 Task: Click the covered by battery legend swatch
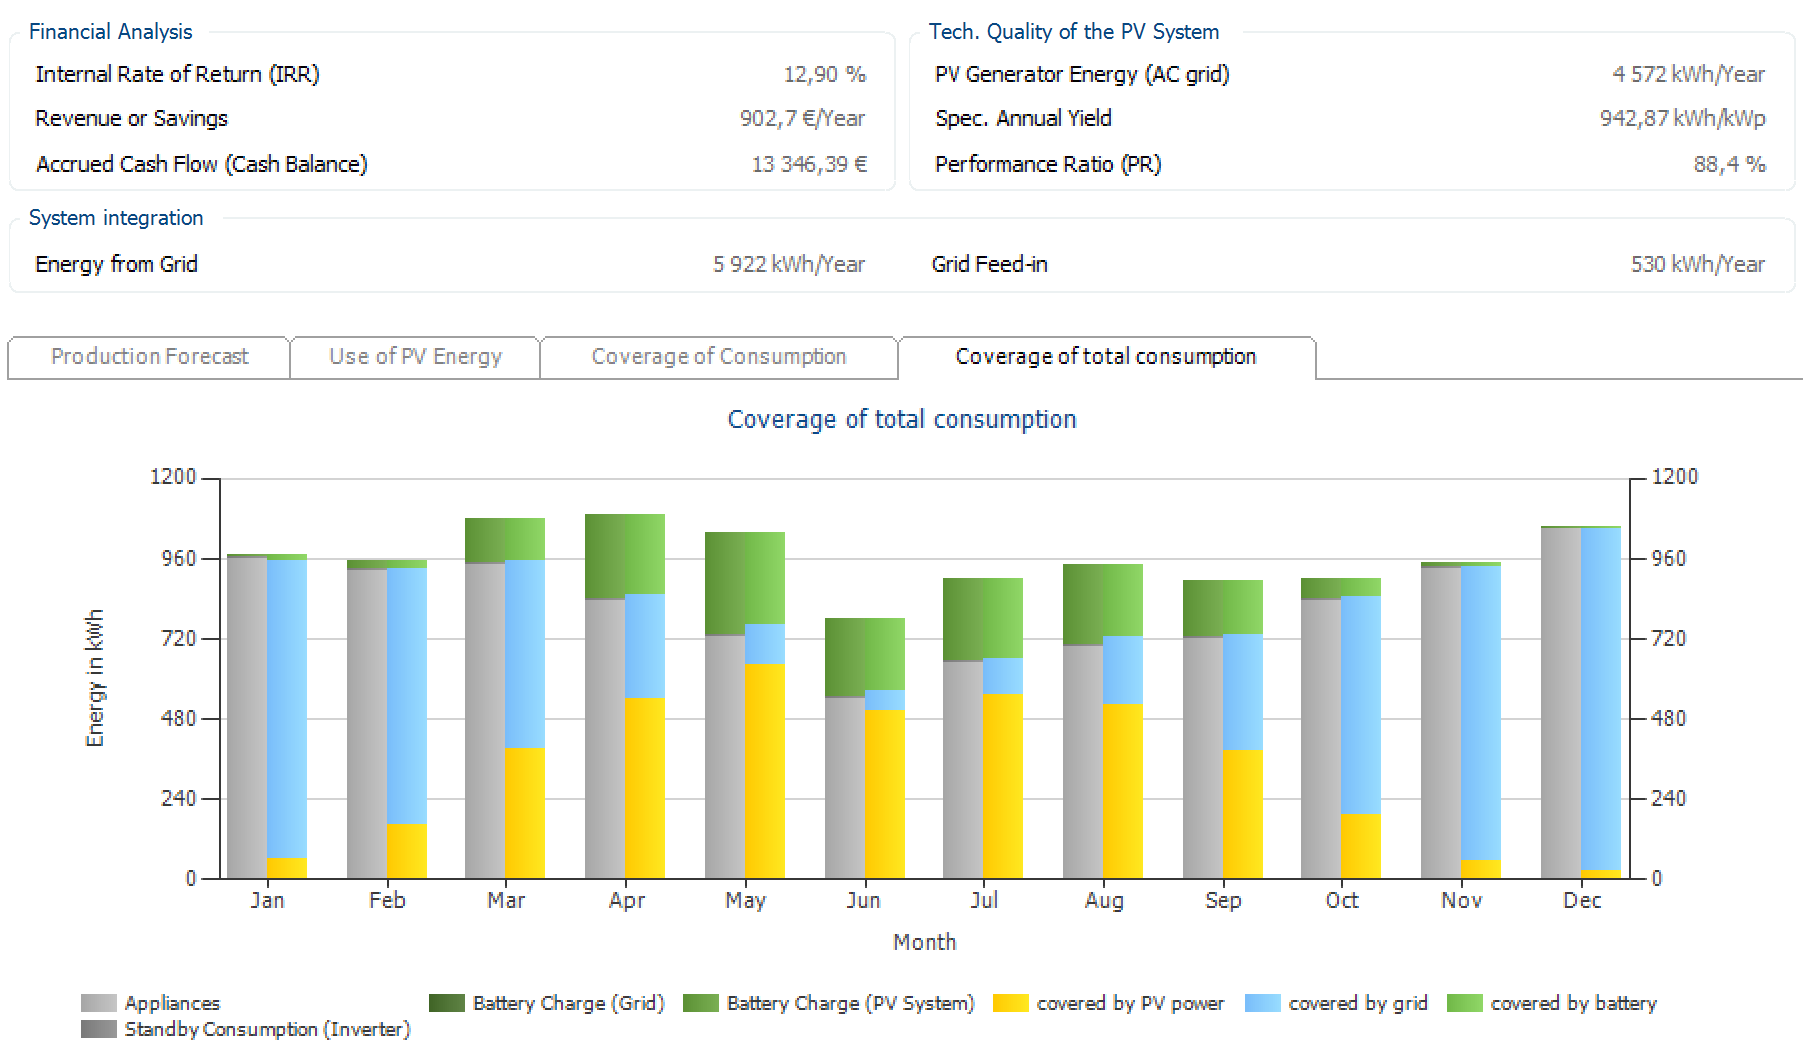coord(1464,1003)
